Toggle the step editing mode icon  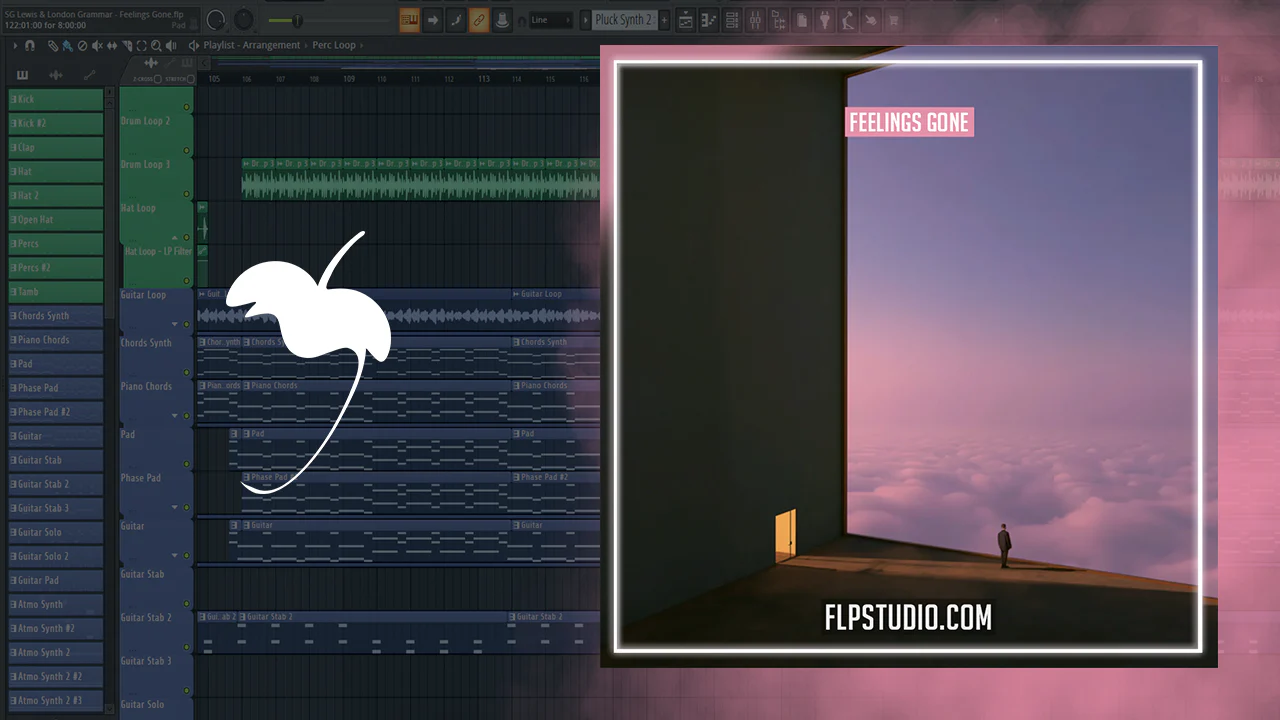[x=456, y=20]
